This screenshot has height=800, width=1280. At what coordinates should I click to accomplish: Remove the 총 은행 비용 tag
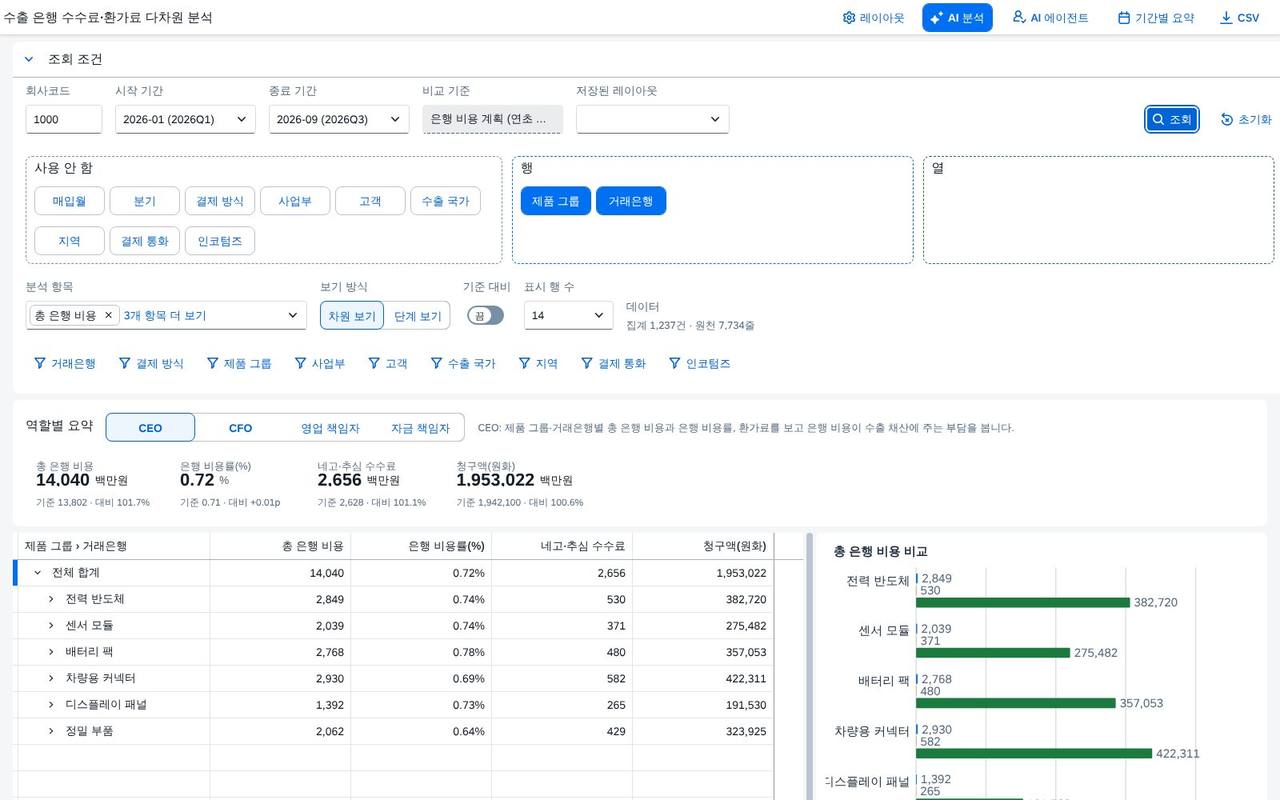pos(108,315)
